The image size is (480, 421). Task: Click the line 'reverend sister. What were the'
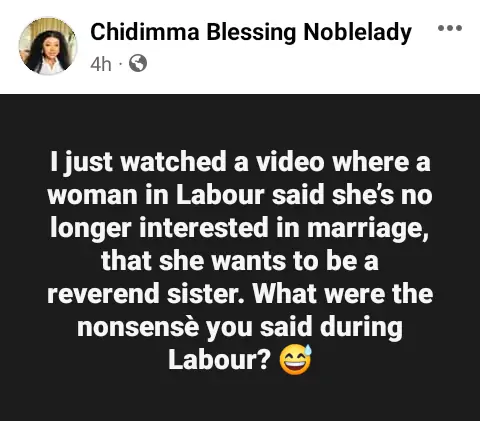tap(240, 294)
